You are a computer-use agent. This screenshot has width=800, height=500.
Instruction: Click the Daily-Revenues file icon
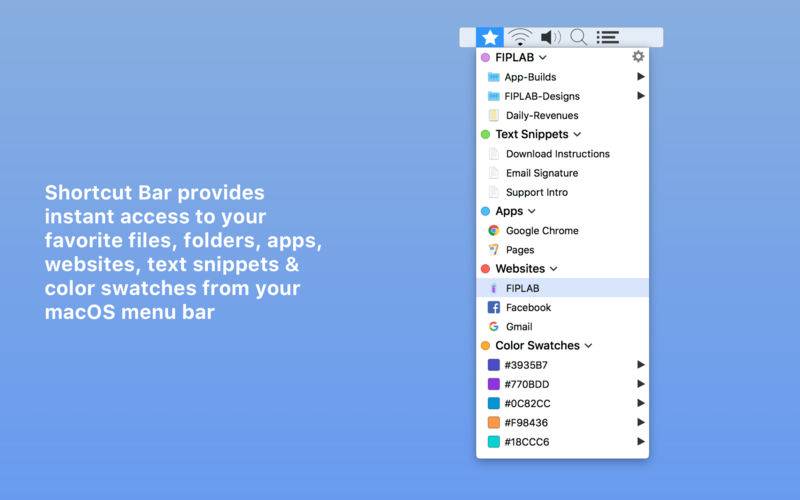[493, 115]
